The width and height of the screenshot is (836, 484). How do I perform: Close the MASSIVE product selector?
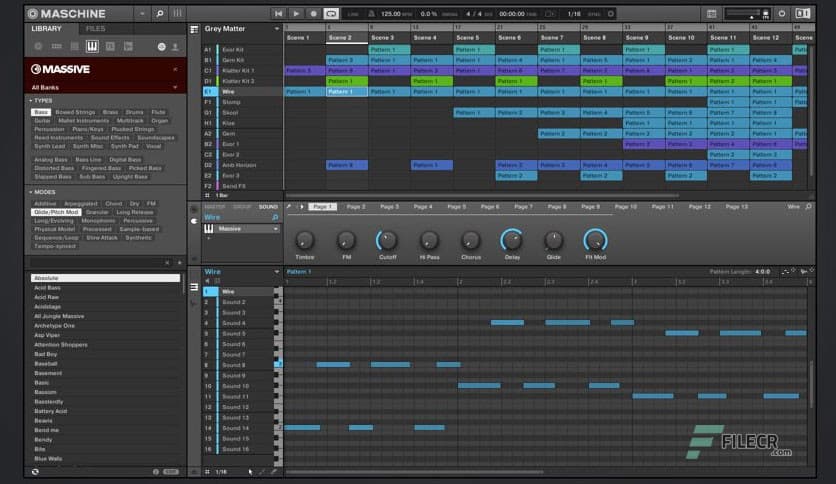click(x=175, y=69)
